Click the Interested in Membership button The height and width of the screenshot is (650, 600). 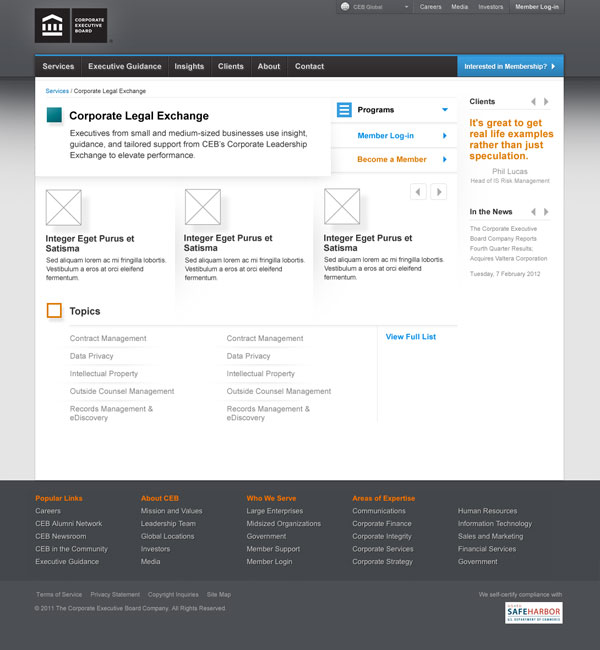point(510,67)
